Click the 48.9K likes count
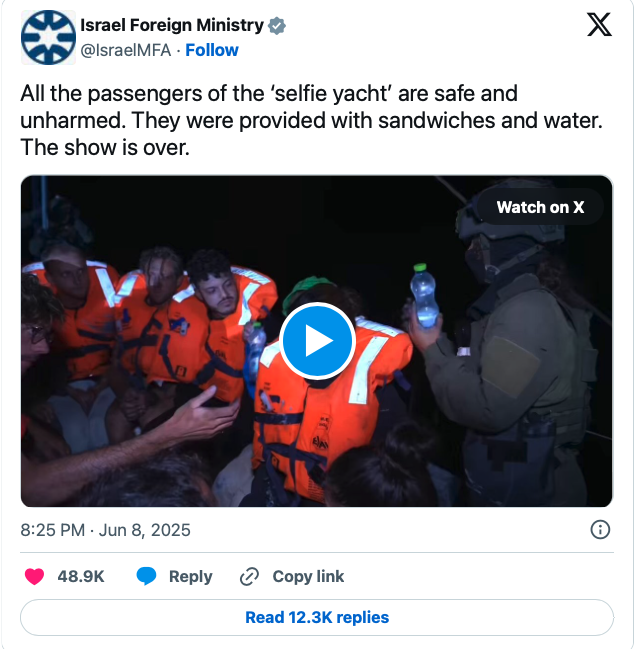The width and height of the screenshot is (641, 649). pyautogui.click(x=81, y=576)
